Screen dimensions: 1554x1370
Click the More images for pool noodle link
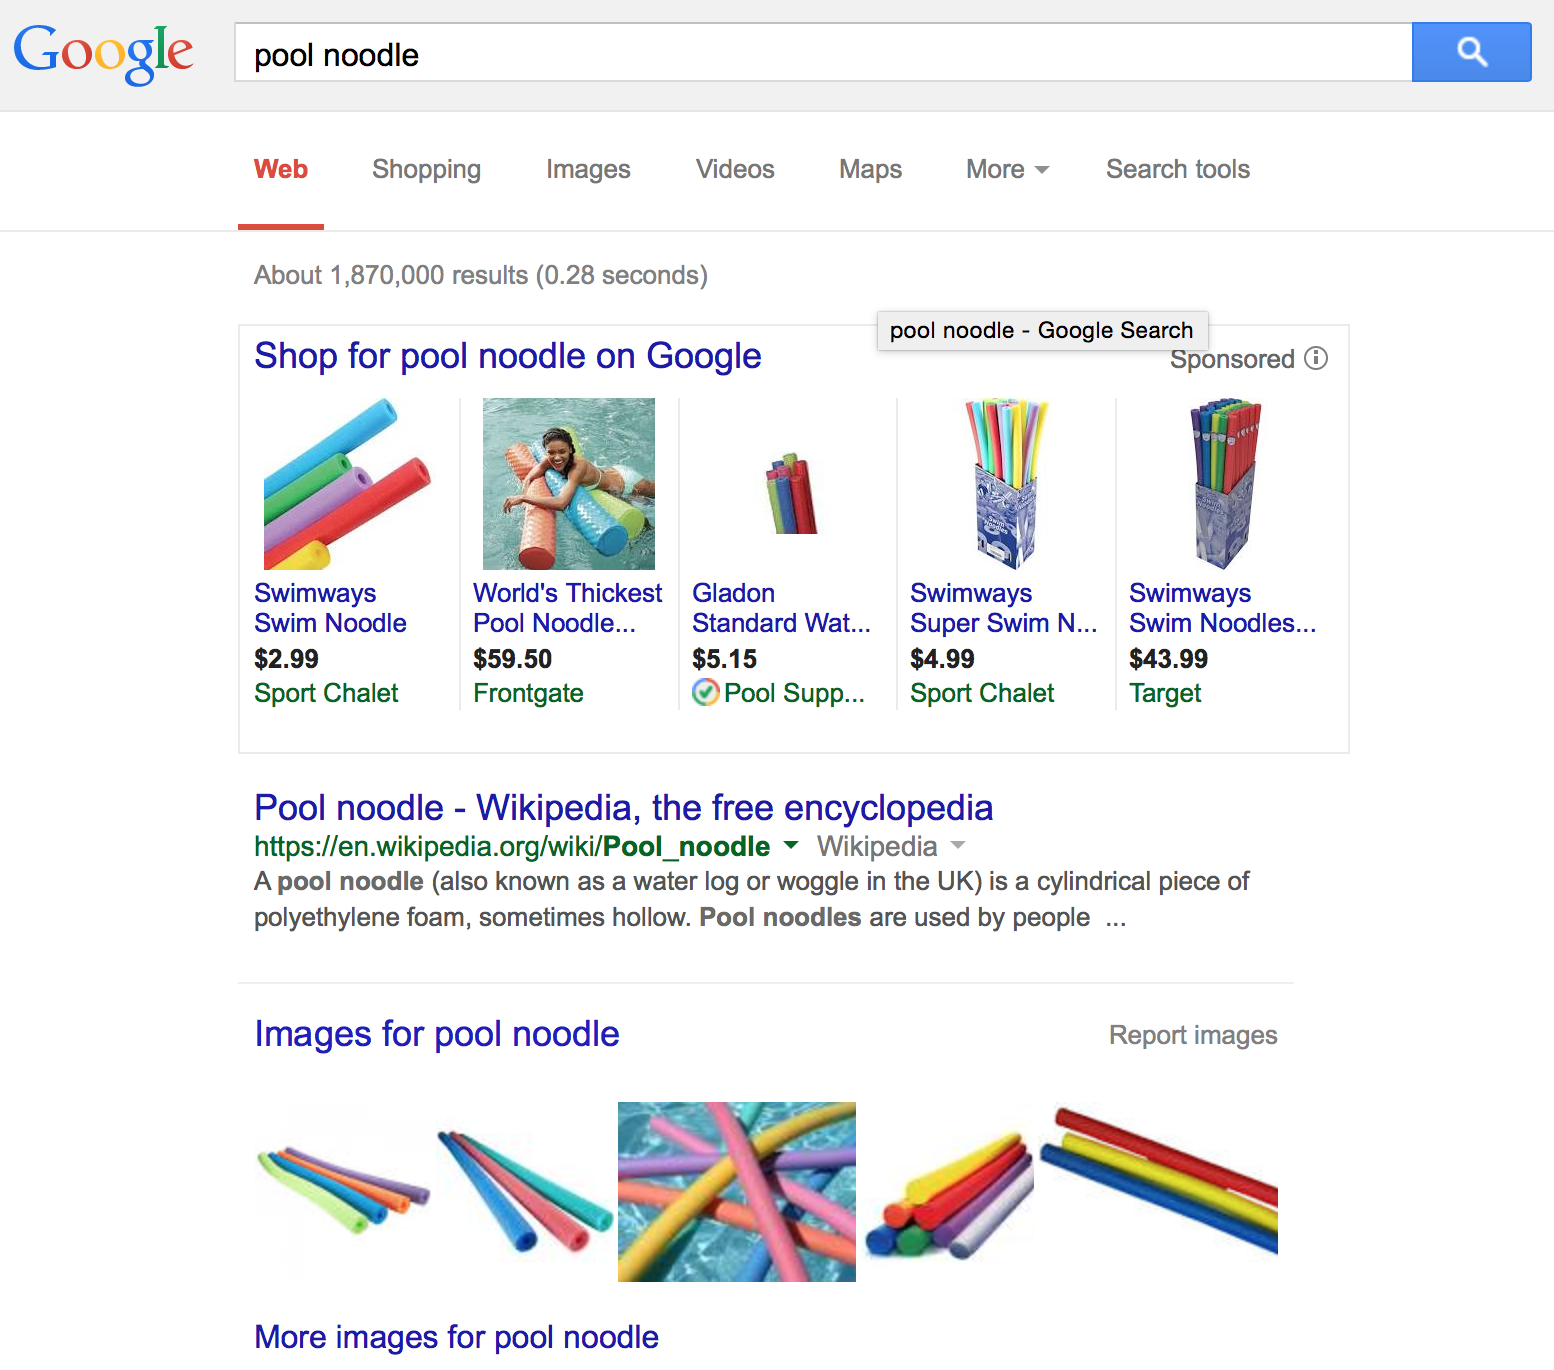click(x=456, y=1337)
